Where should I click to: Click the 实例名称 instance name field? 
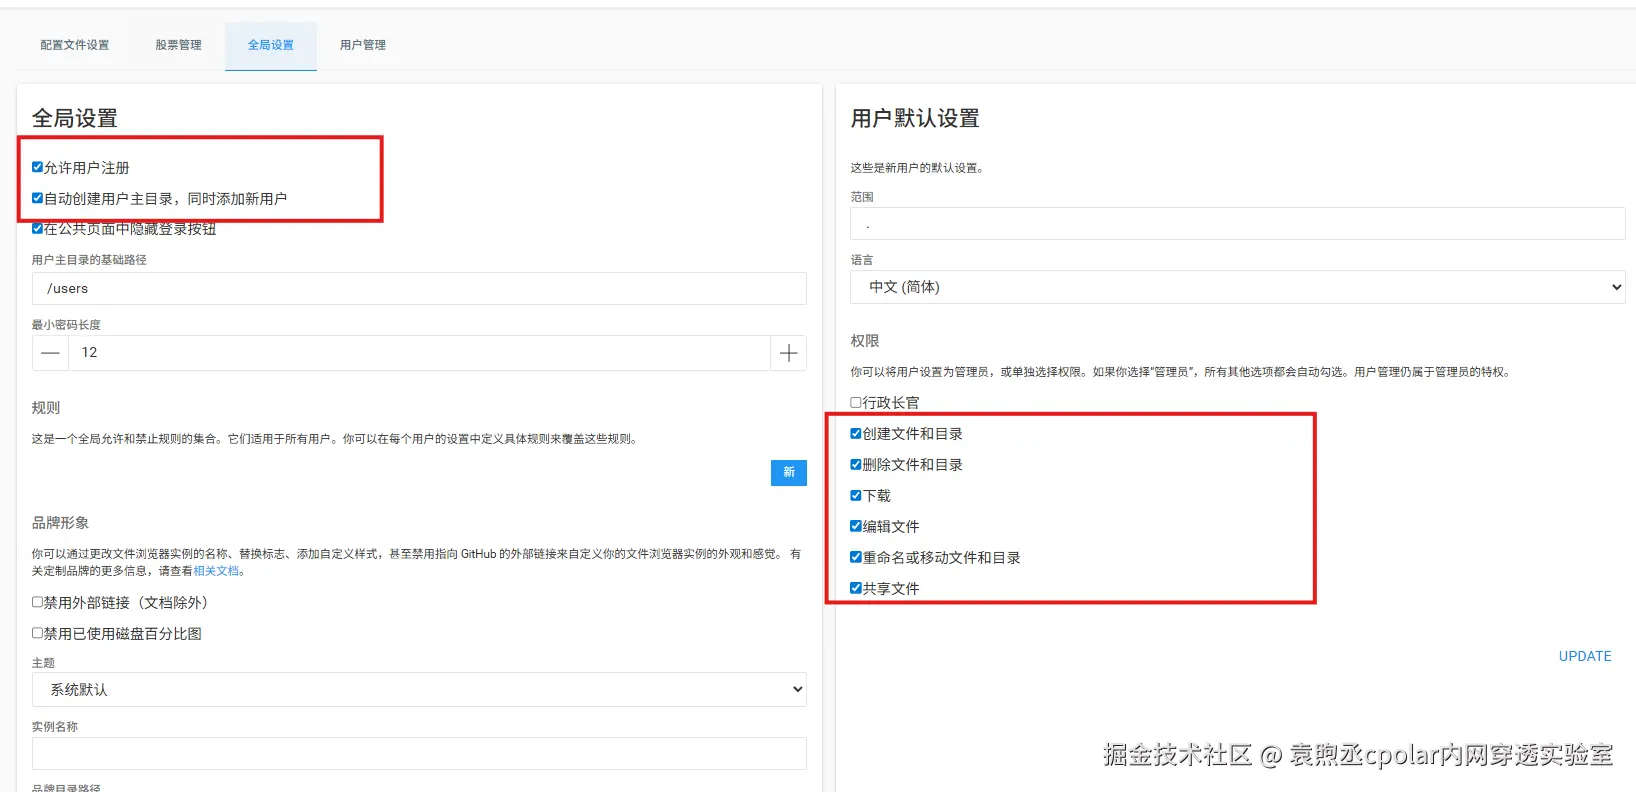[419, 753]
